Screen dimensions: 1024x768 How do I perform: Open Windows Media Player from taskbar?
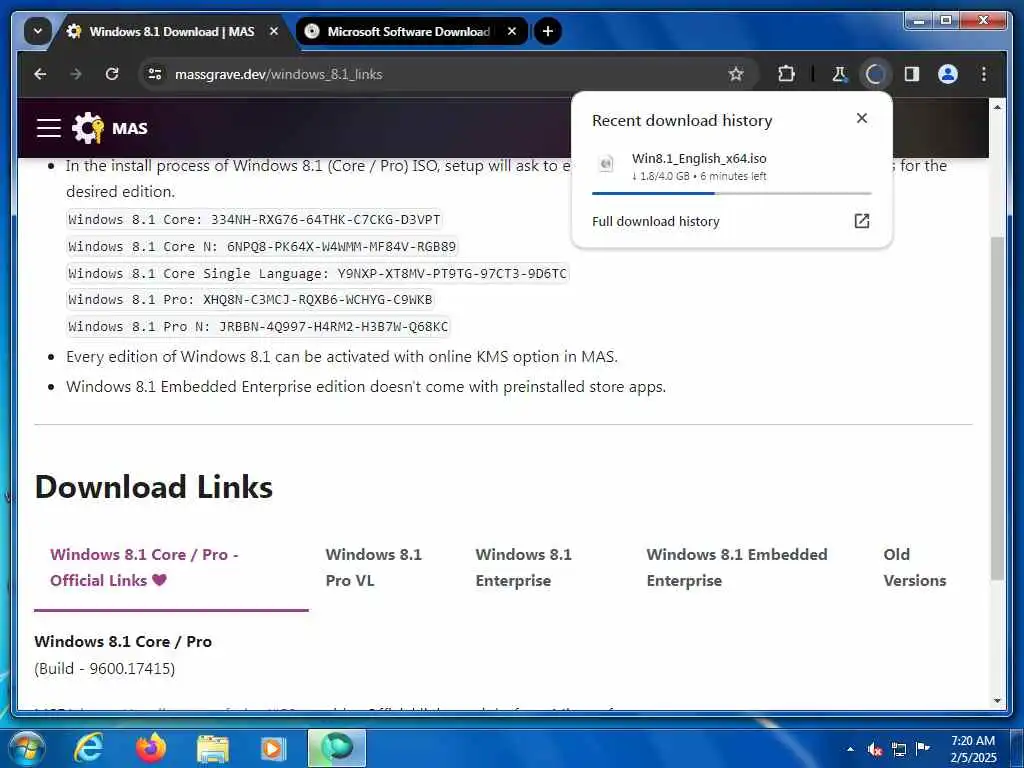click(x=273, y=748)
